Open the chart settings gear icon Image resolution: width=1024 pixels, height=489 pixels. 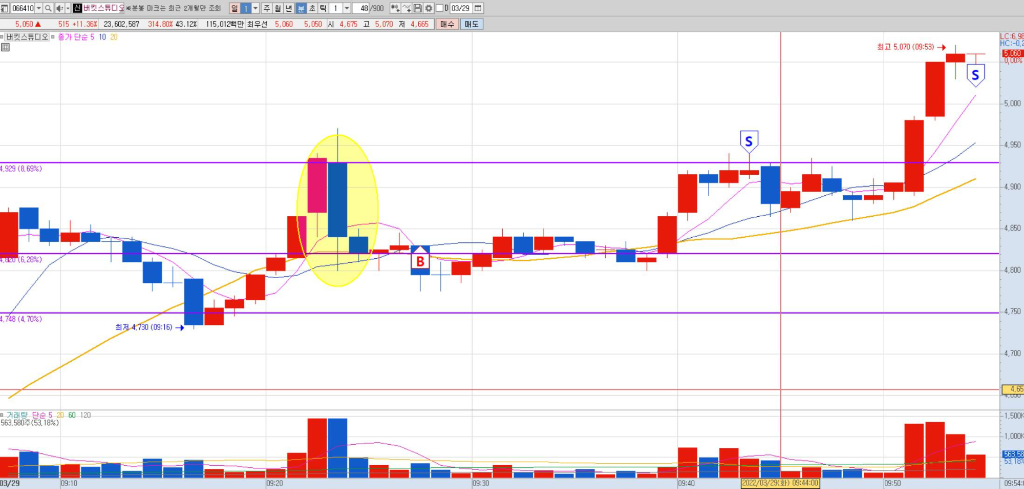pyautogui.click(x=428, y=8)
